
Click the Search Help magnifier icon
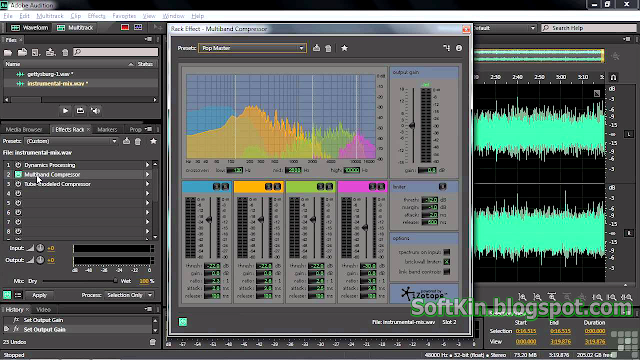point(546,28)
